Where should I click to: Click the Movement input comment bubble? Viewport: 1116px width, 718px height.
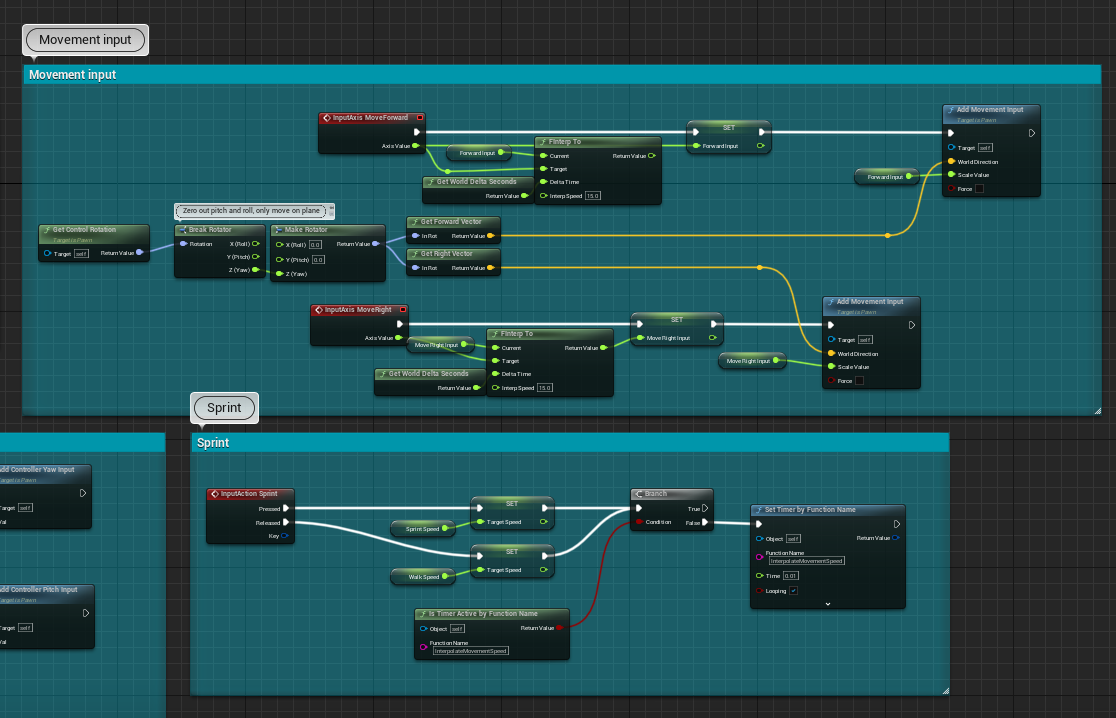[x=85, y=40]
